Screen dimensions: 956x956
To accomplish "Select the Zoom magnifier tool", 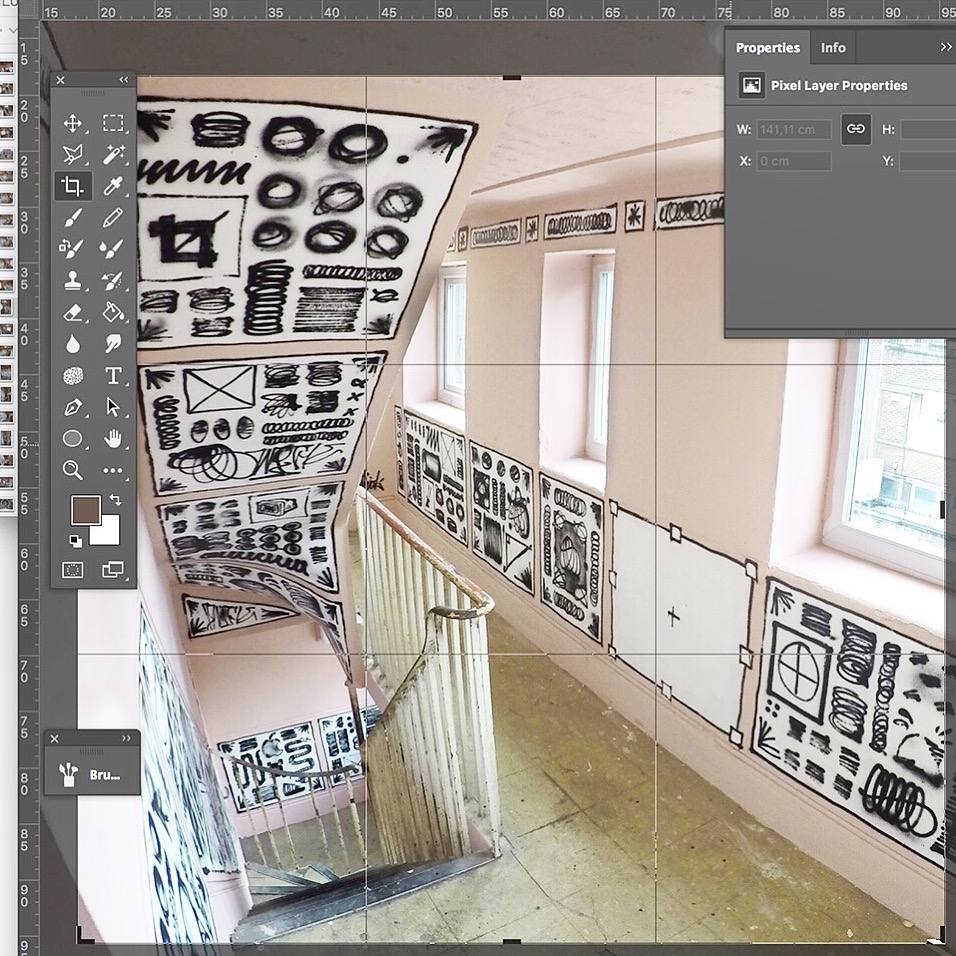I will click(x=73, y=469).
